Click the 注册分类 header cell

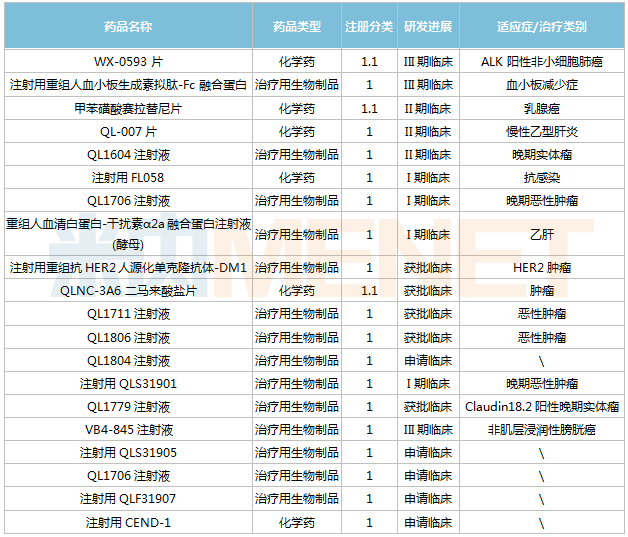click(x=370, y=25)
